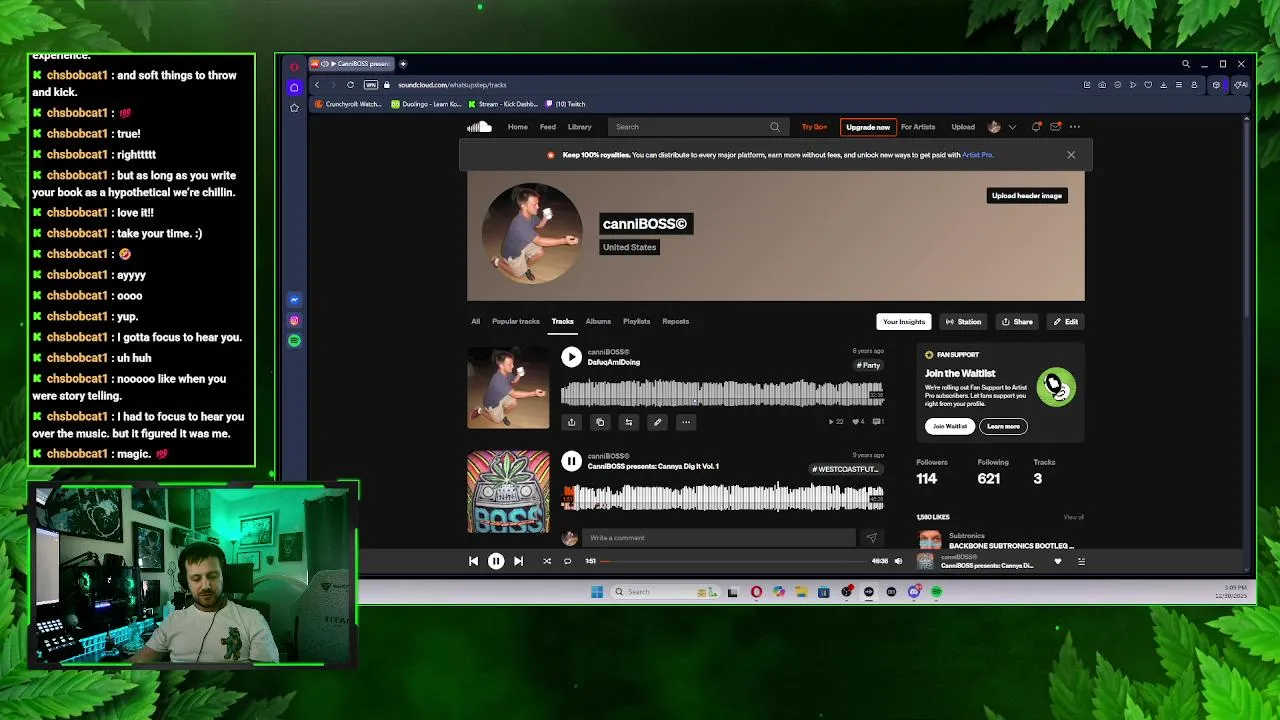The image size is (1280, 720).
Task: Like the currently playing track heart icon
Action: (1058, 562)
